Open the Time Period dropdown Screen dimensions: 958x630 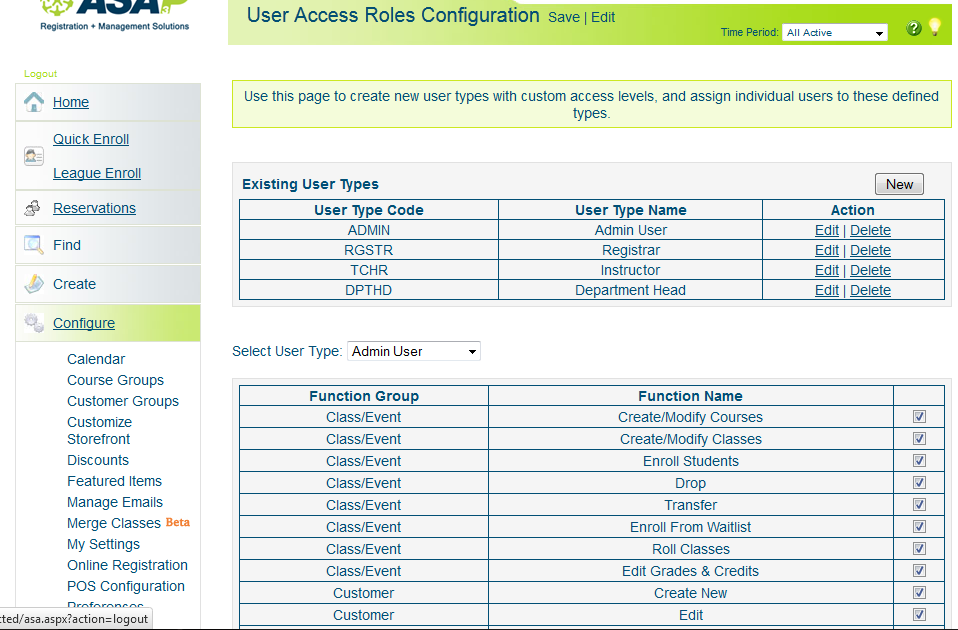[x=835, y=32]
